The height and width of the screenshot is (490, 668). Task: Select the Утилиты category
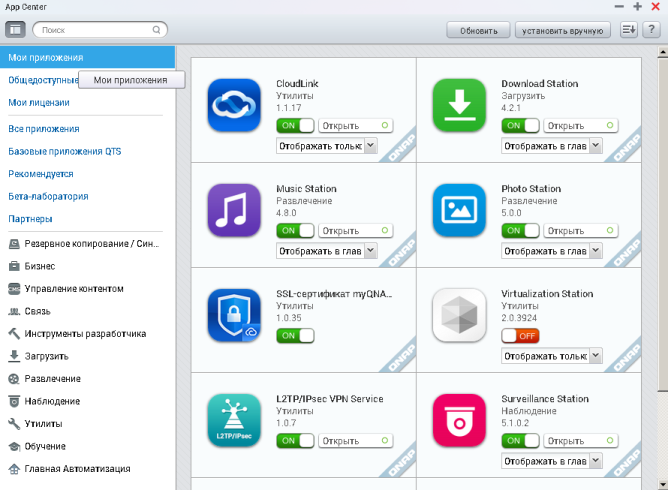pos(35,424)
